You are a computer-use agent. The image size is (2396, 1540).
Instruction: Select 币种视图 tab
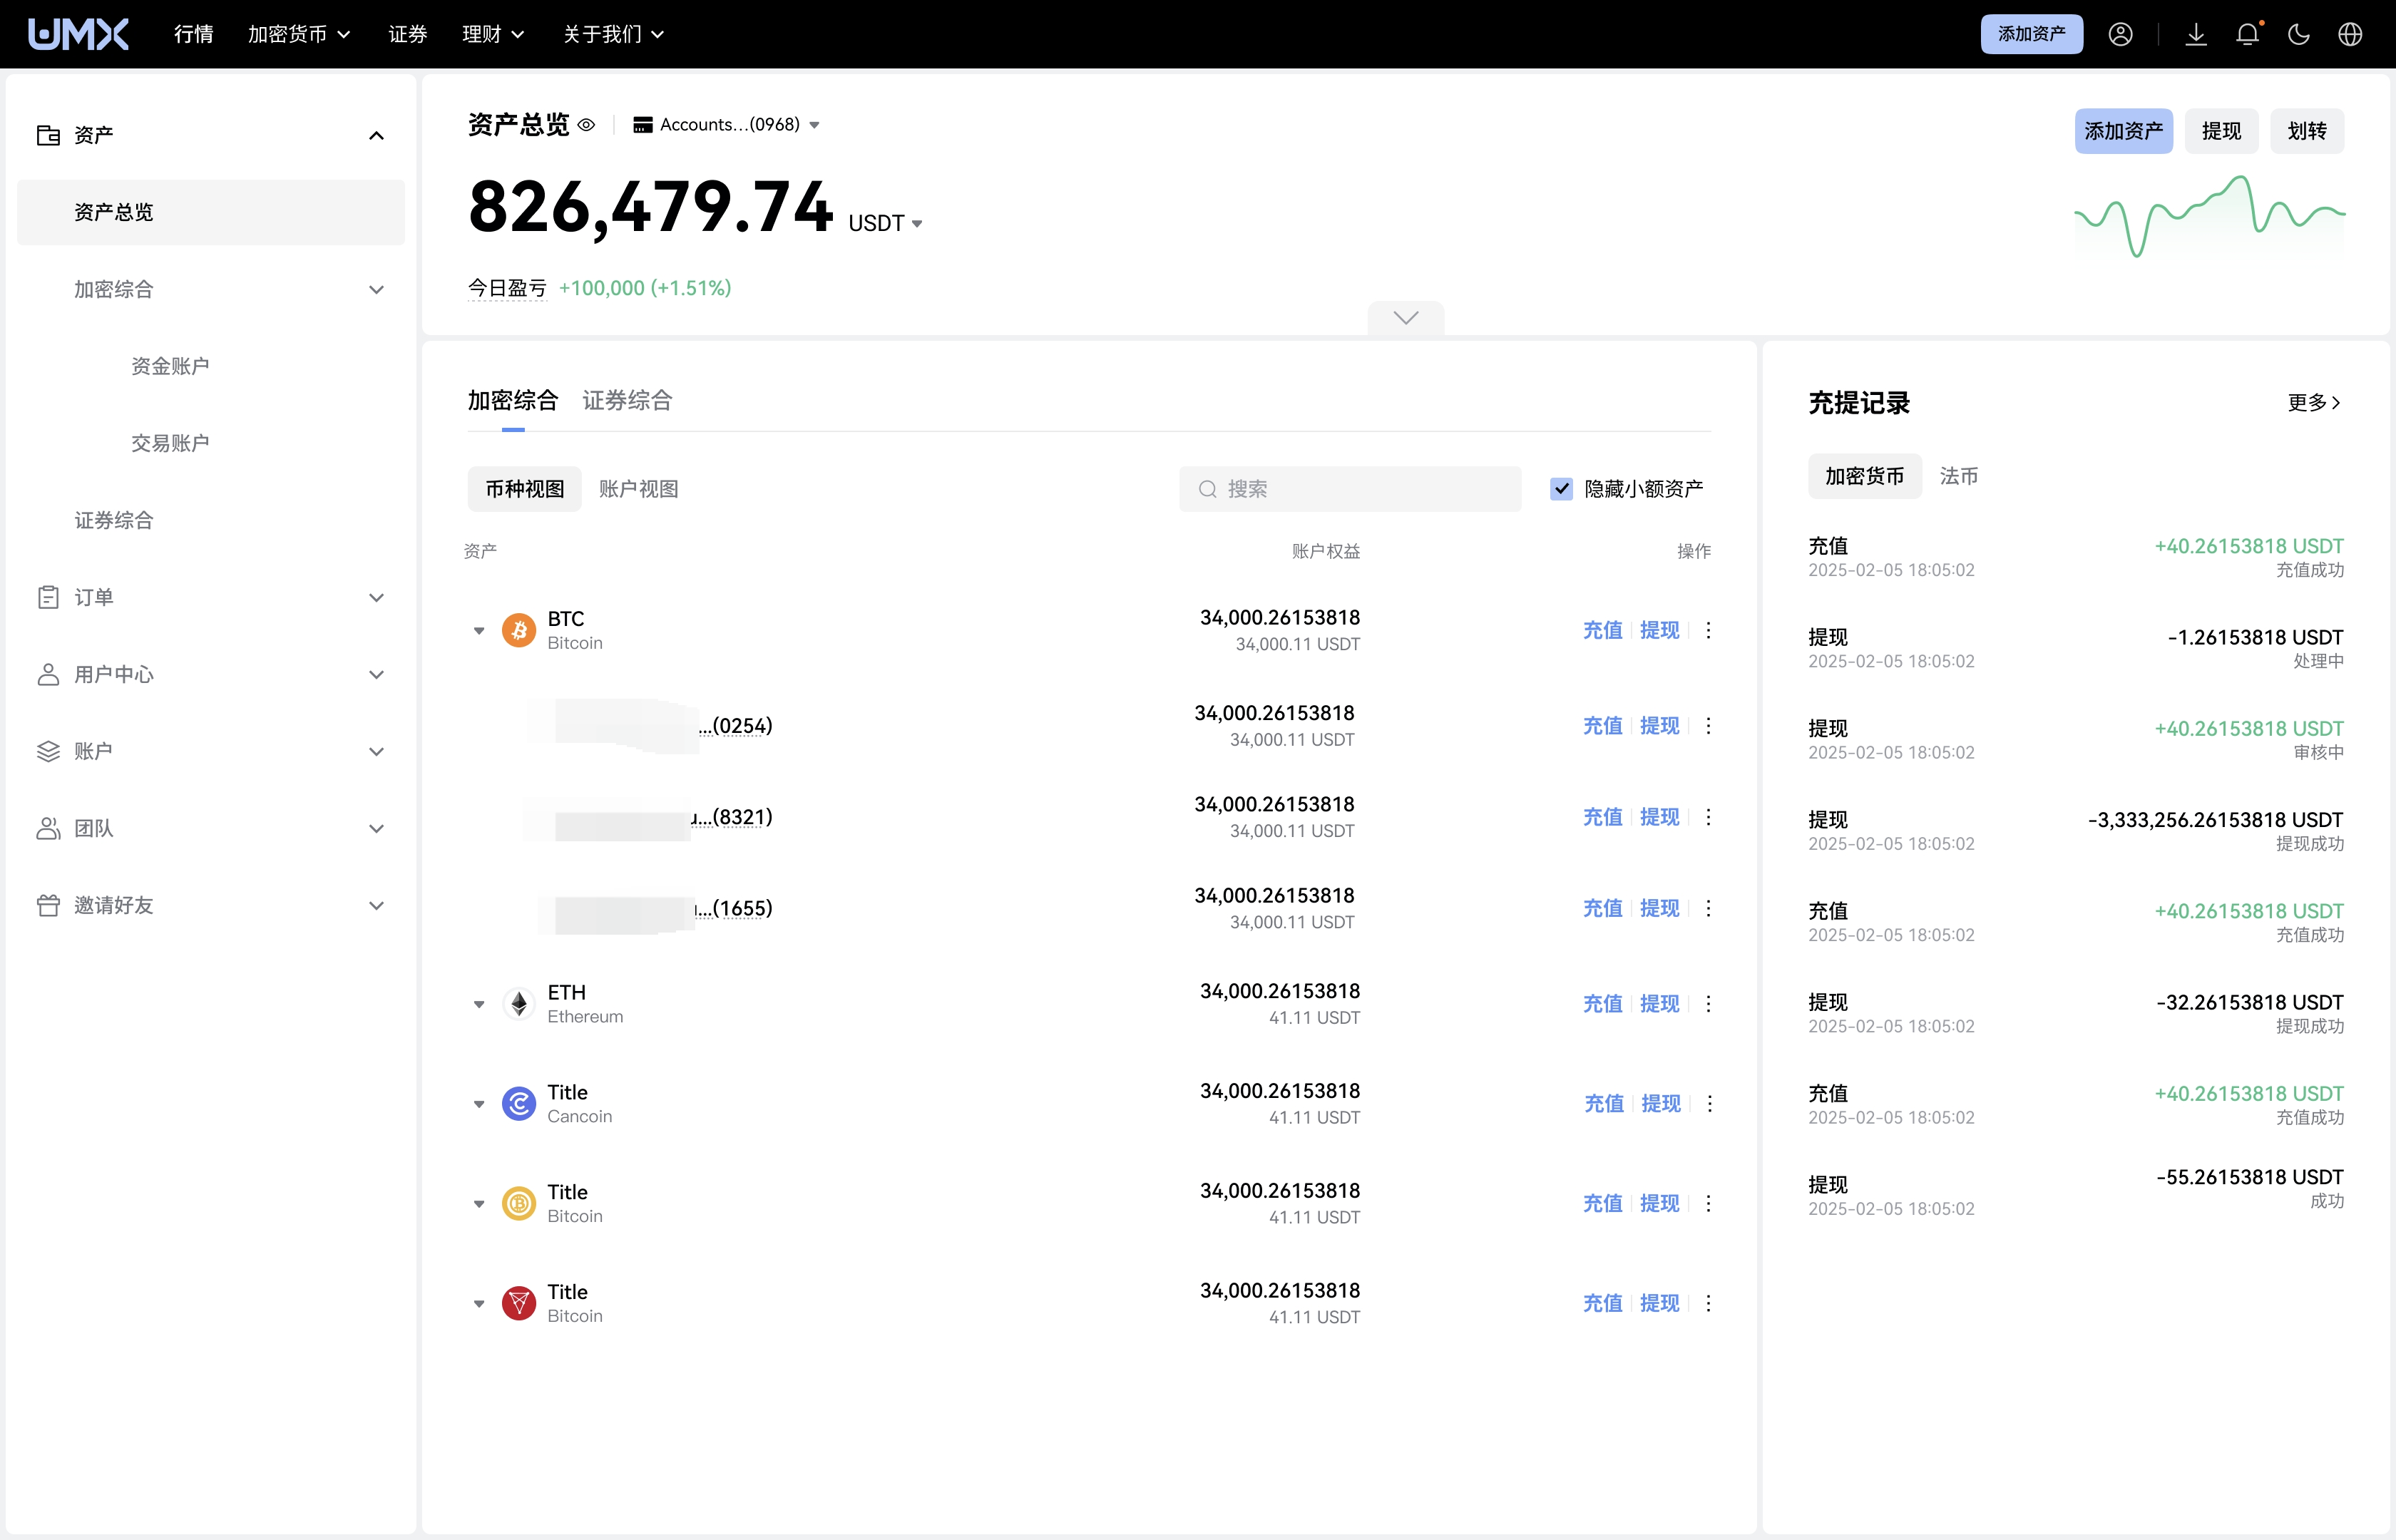coord(525,489)
